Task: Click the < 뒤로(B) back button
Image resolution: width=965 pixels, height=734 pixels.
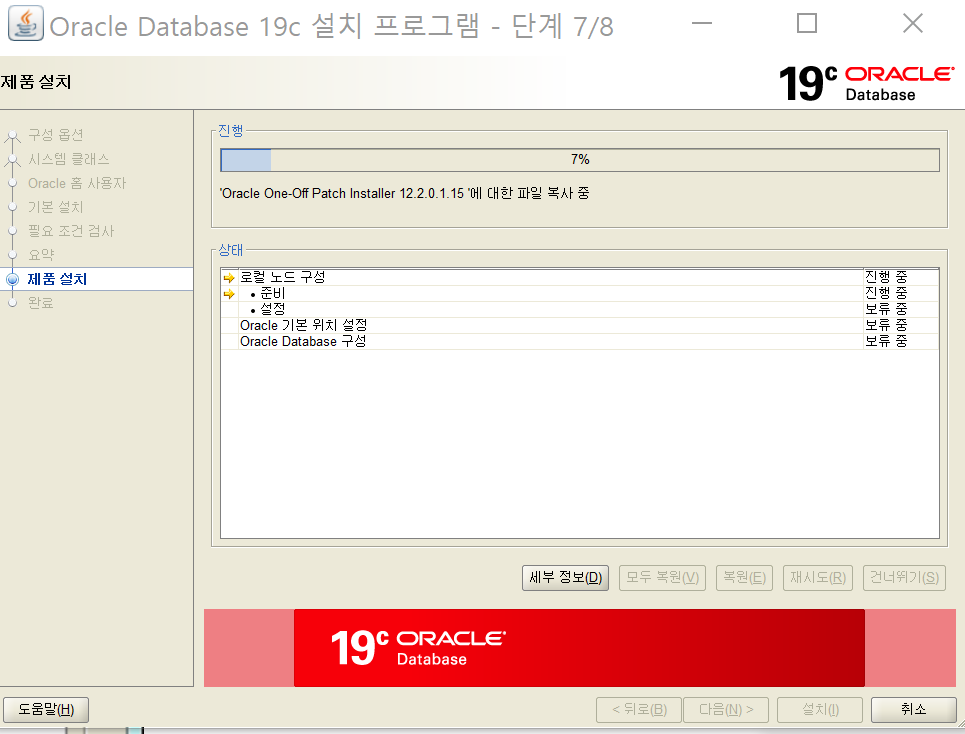Action: tap(639, 709)
